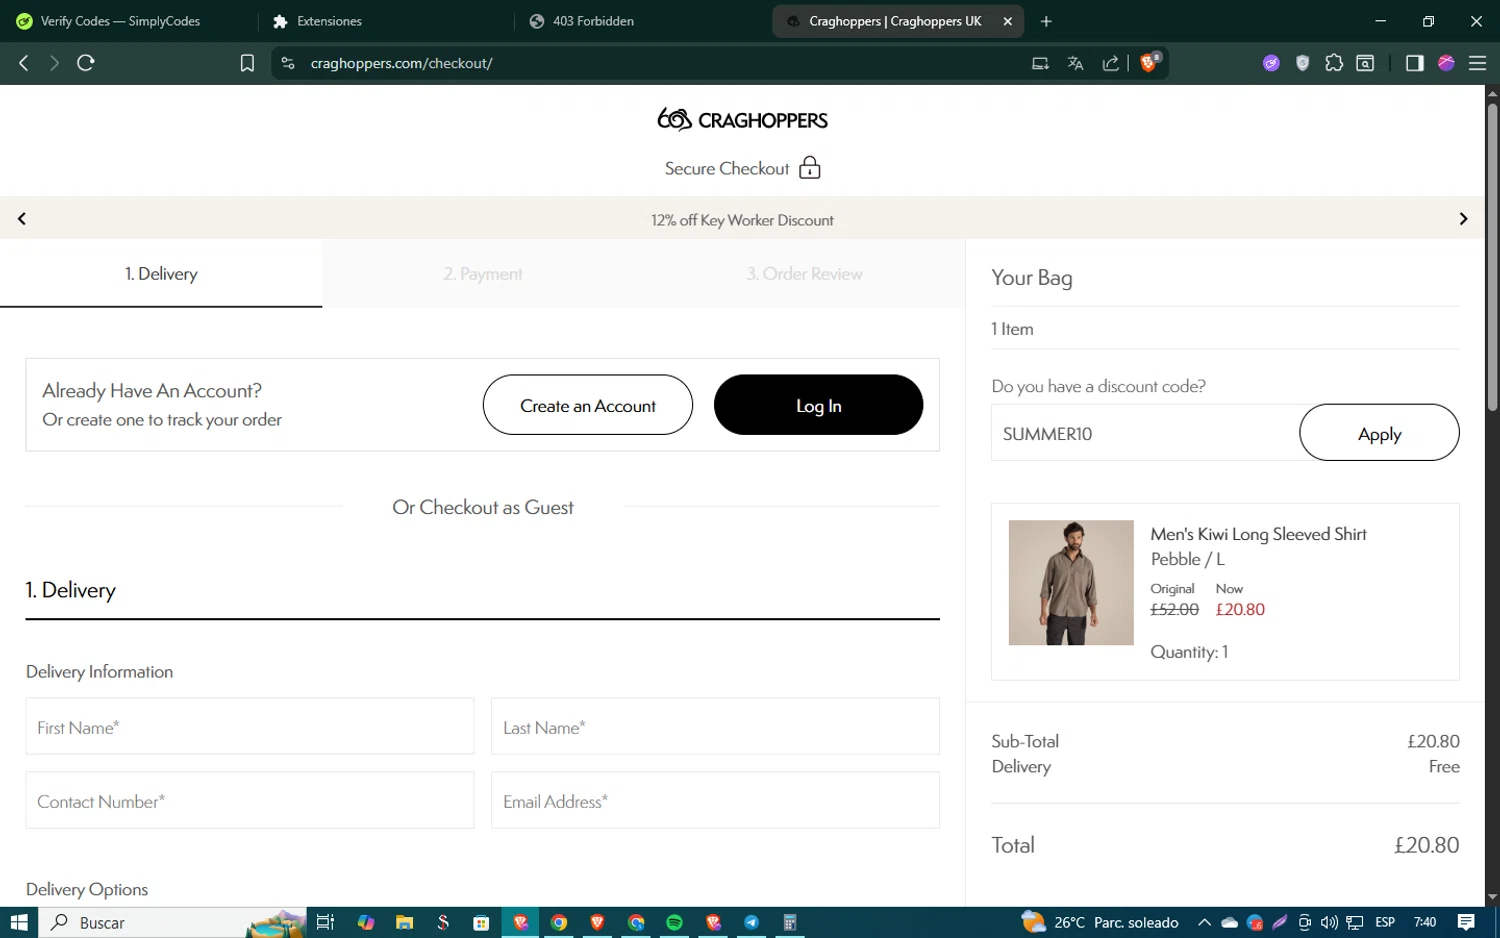The image size is (1500, 938).
Task: Open site information icon in address bar
Action: 288,63
